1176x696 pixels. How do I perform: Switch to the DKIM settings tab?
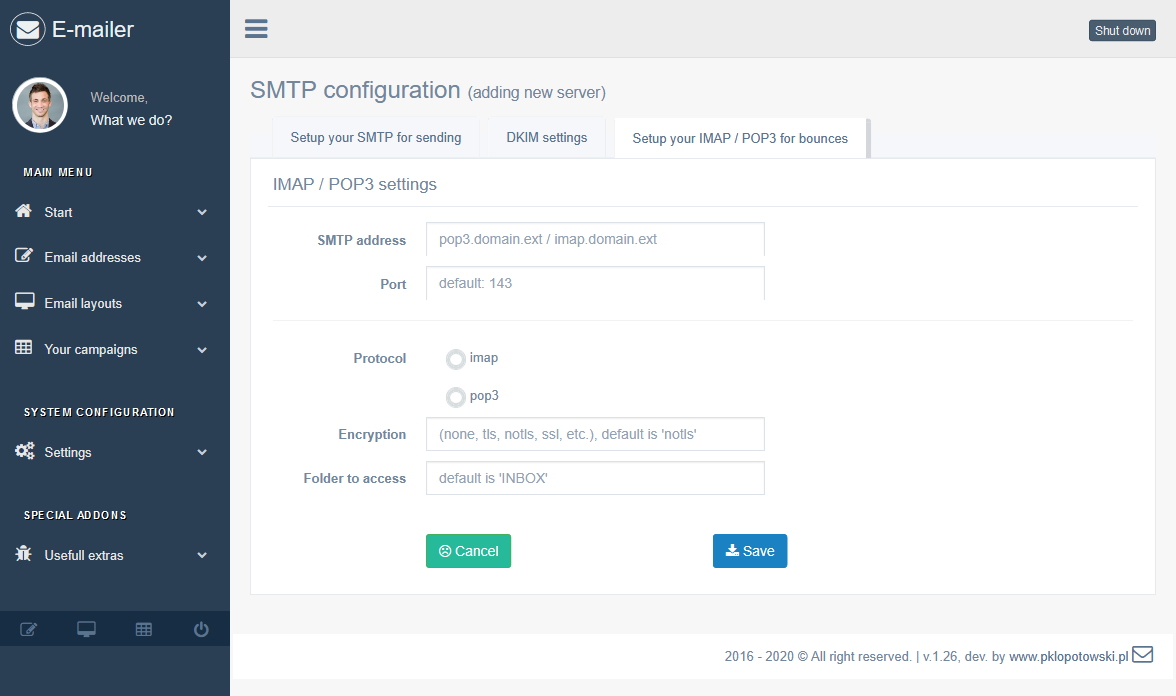(x=546, y=138)
